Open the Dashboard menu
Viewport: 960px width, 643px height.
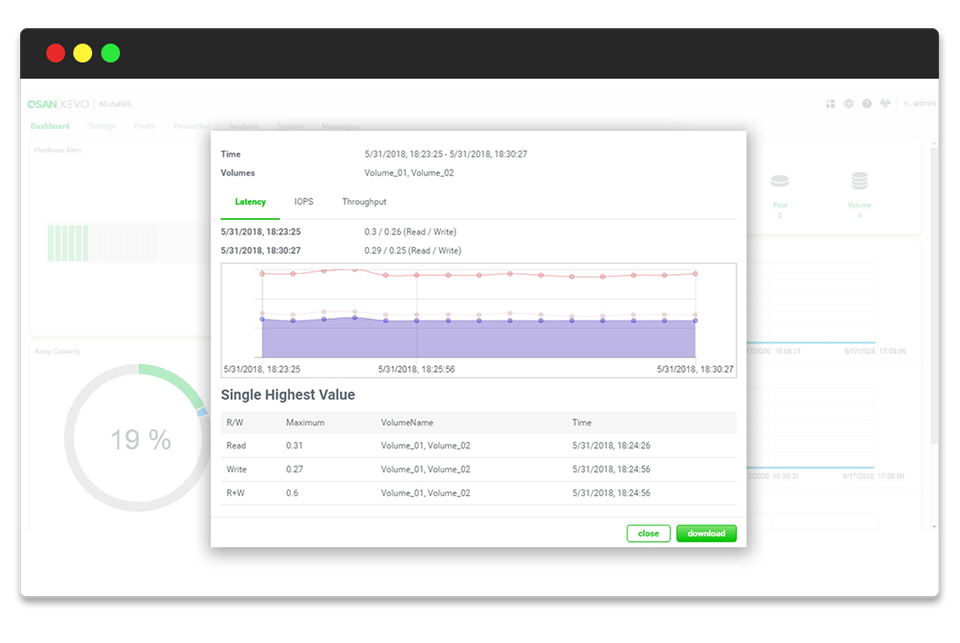pyautogui.click(x=50, y=126)
